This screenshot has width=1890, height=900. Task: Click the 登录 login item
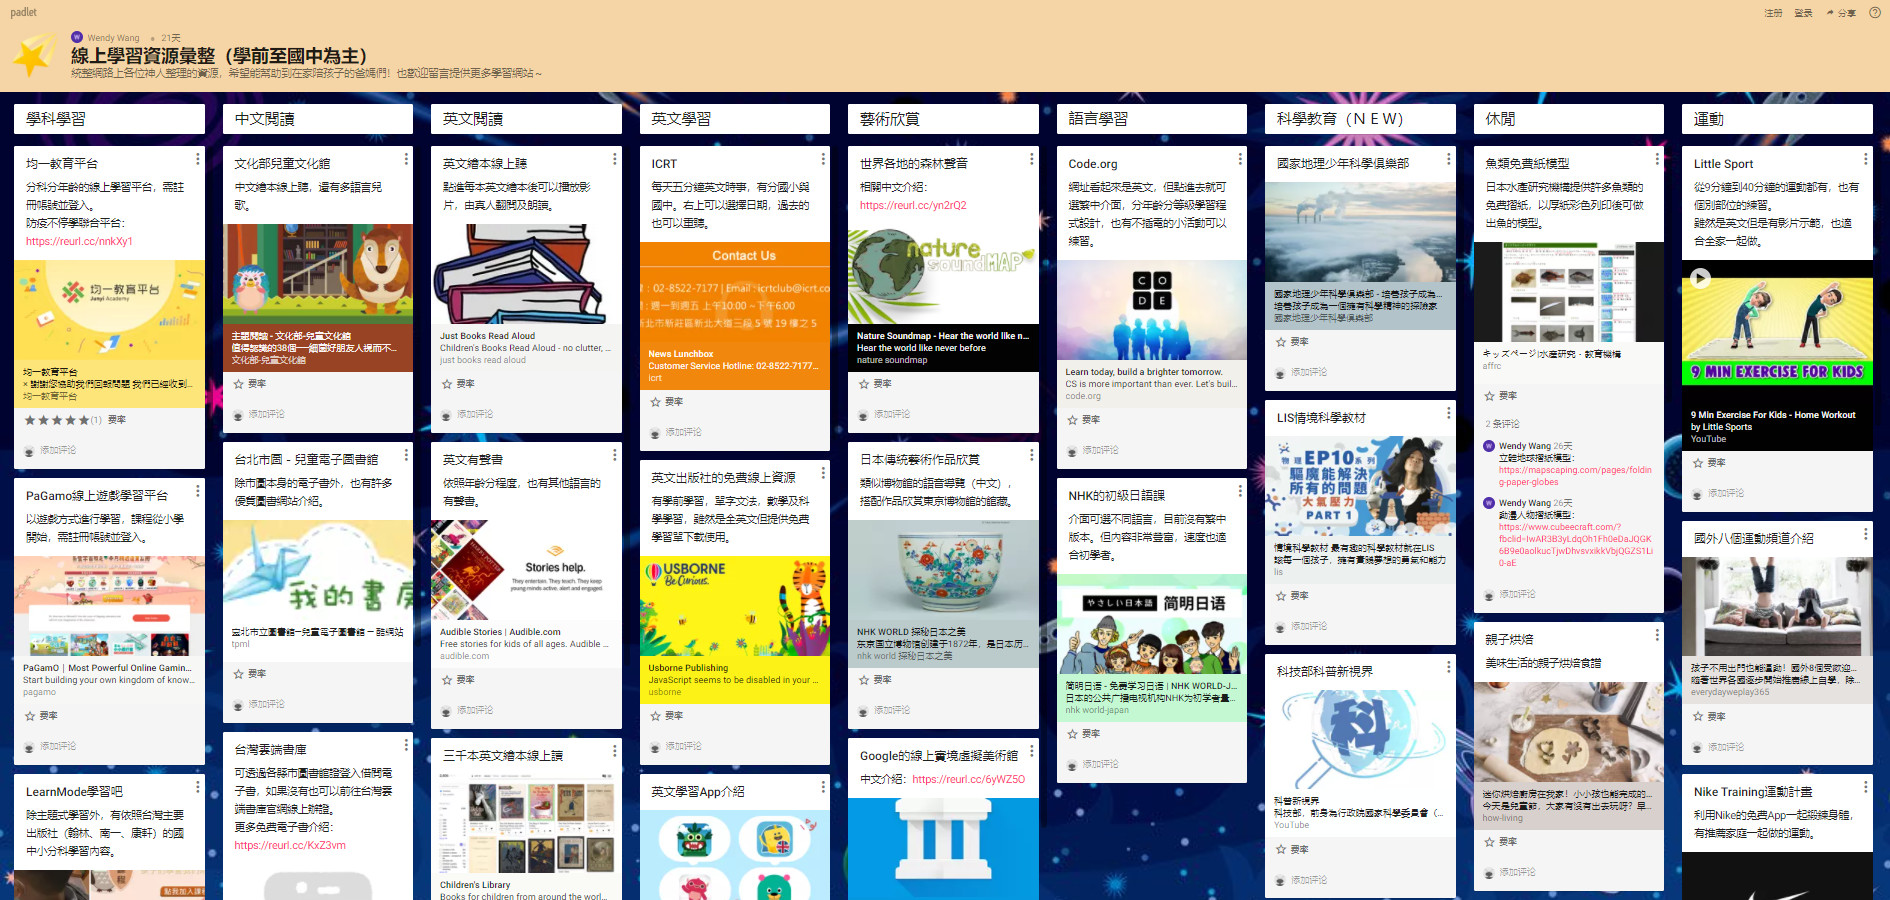tap(1804, 13)
